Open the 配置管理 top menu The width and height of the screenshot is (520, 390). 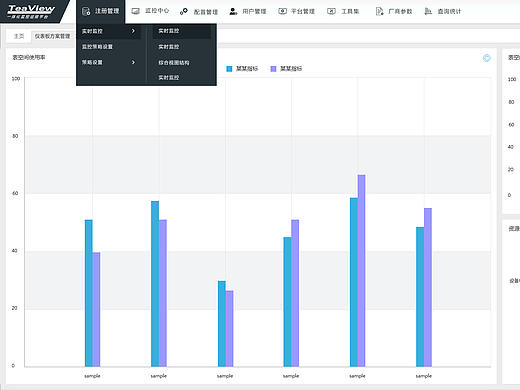tap(199, 12)
